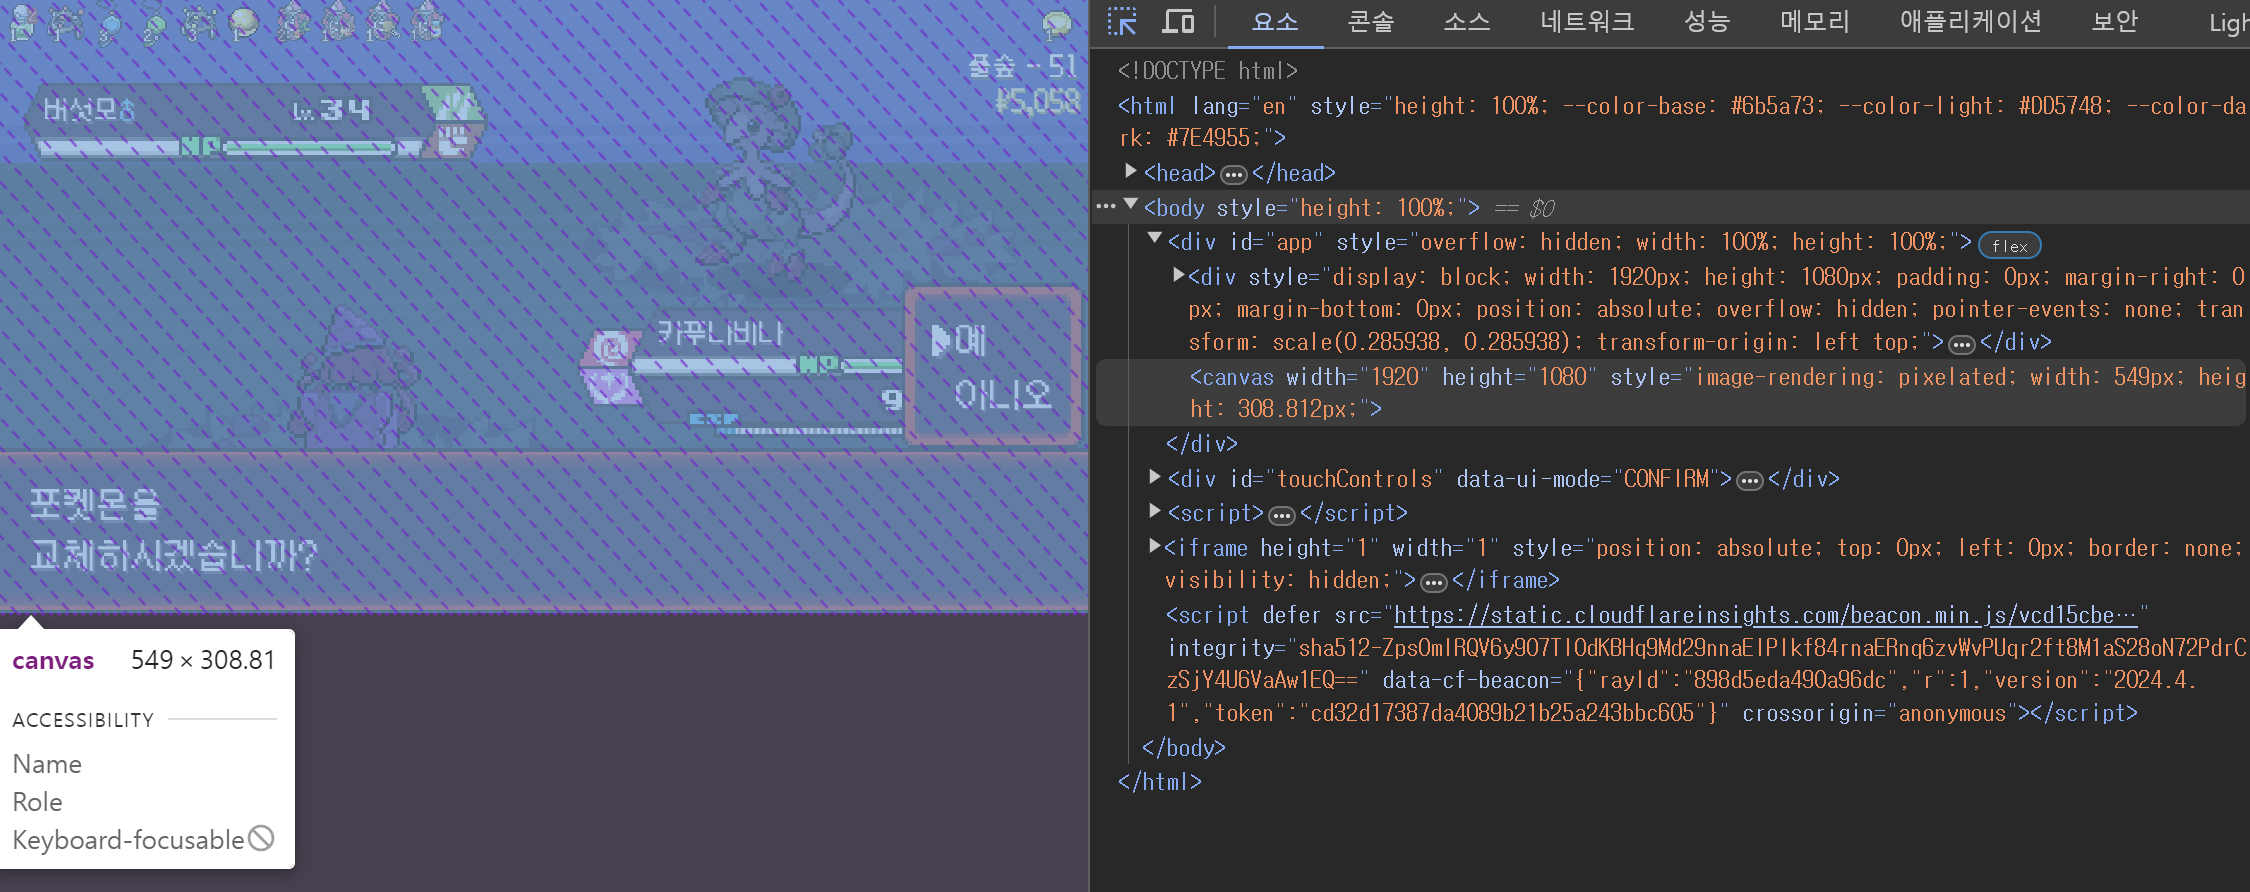The height and width of the screenshot is (892, 2250).
Task: Choose 예 in the game confirm box
Action: point(969,341)
